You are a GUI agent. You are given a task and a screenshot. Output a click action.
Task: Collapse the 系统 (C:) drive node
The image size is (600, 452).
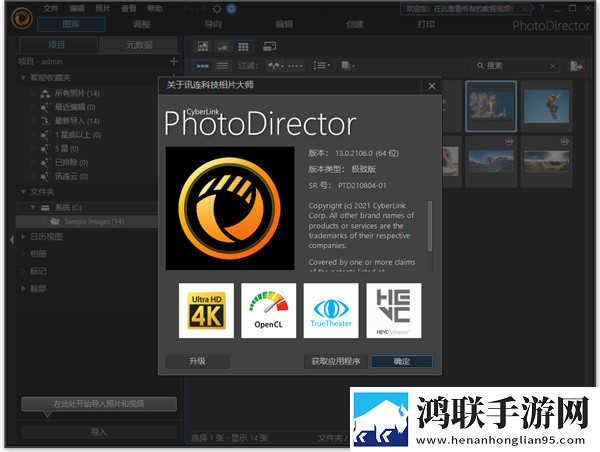33,207
